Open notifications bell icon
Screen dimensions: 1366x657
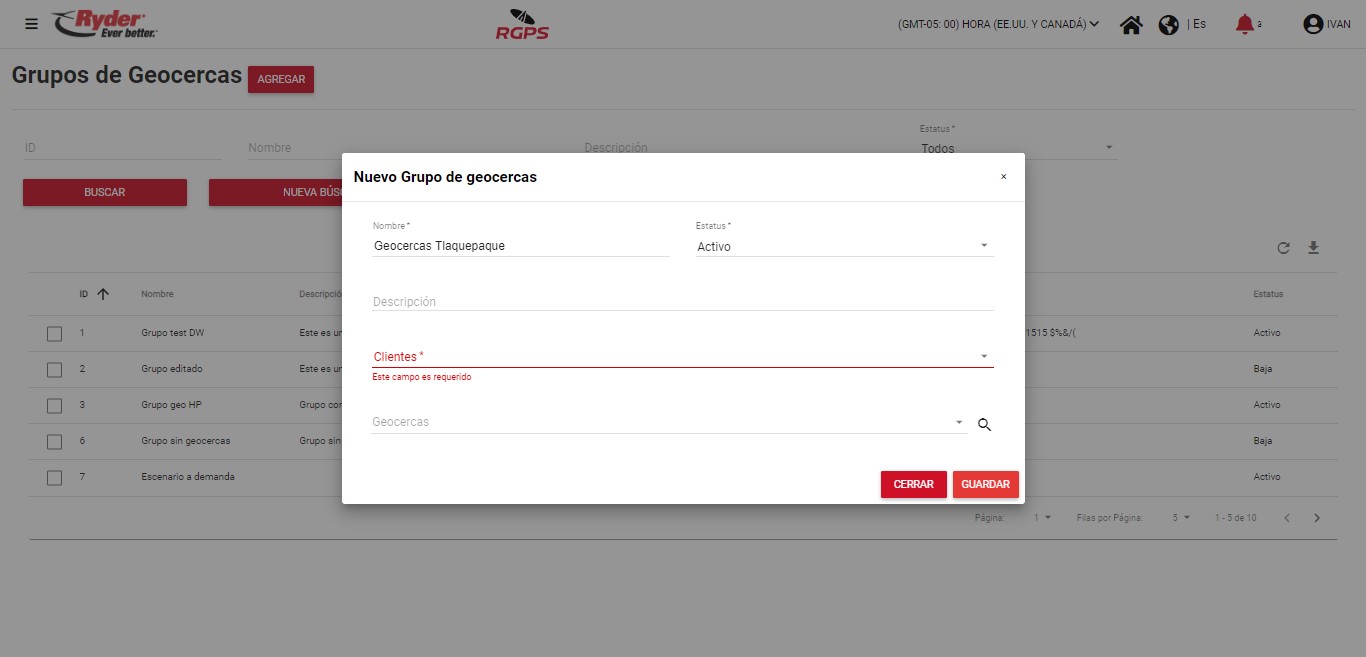coord(1244,24)
